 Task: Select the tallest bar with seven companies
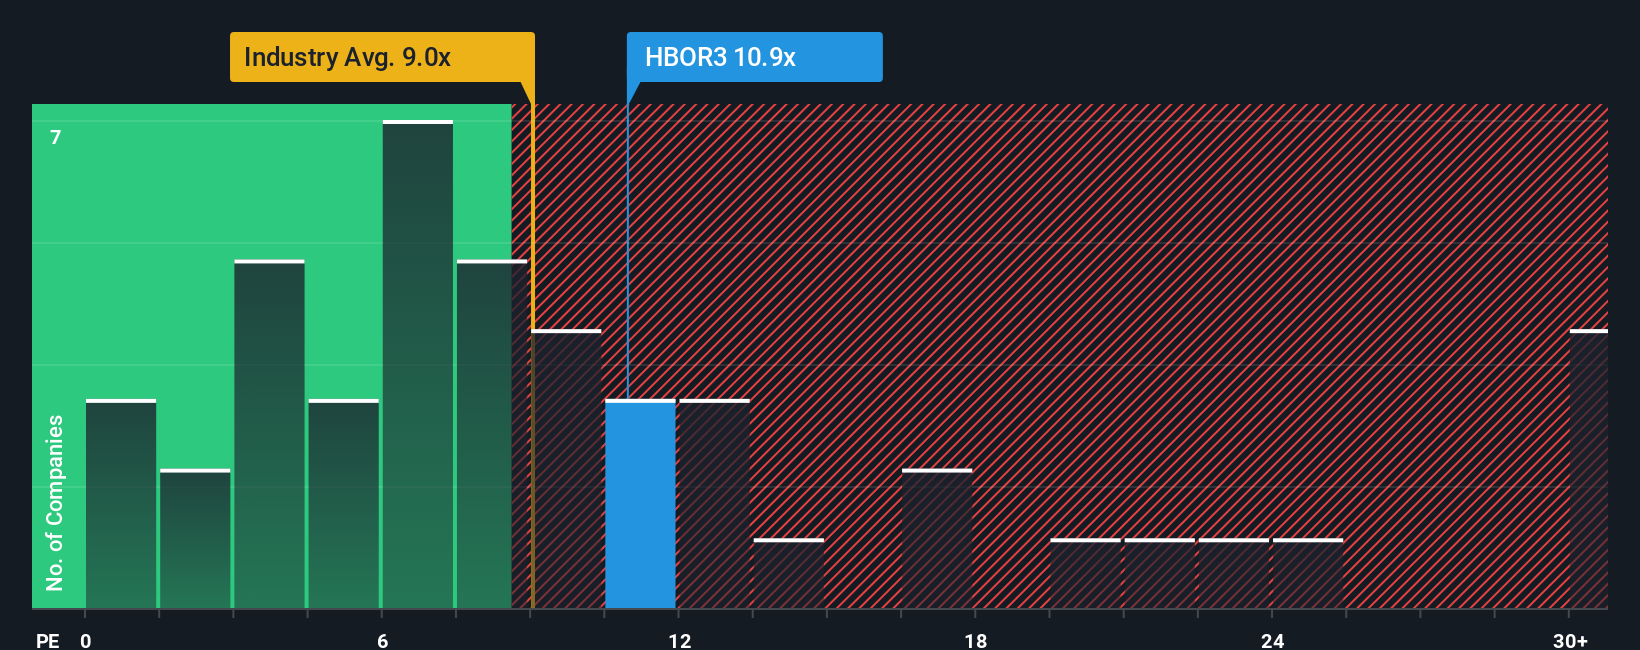(418, 364)
